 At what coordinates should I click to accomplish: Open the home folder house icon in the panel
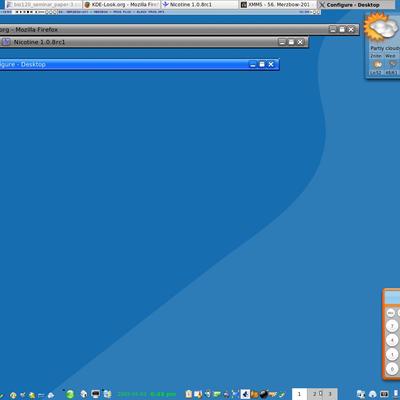pyautogui.click(x=84, y=394)
